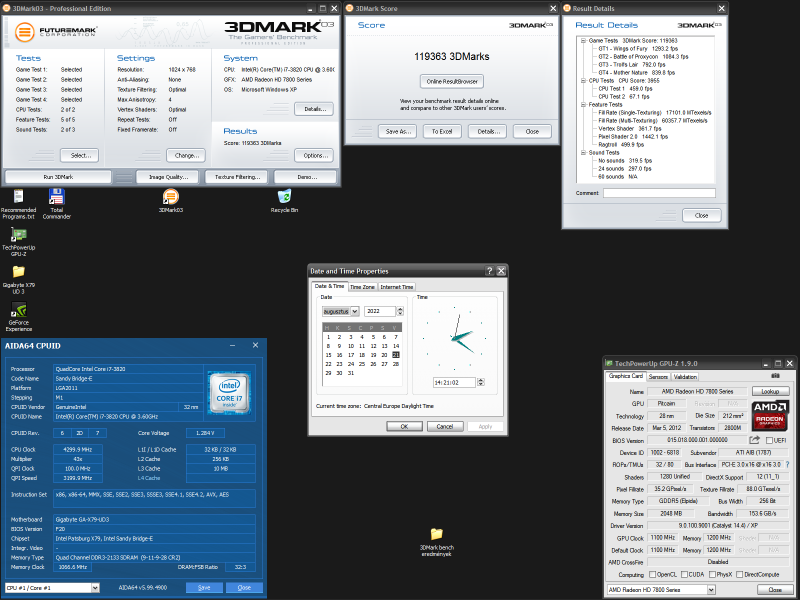The image size is (800, 600).
Task: Close the AIDA64 CPUID window
Action: [x=255, y=345]
